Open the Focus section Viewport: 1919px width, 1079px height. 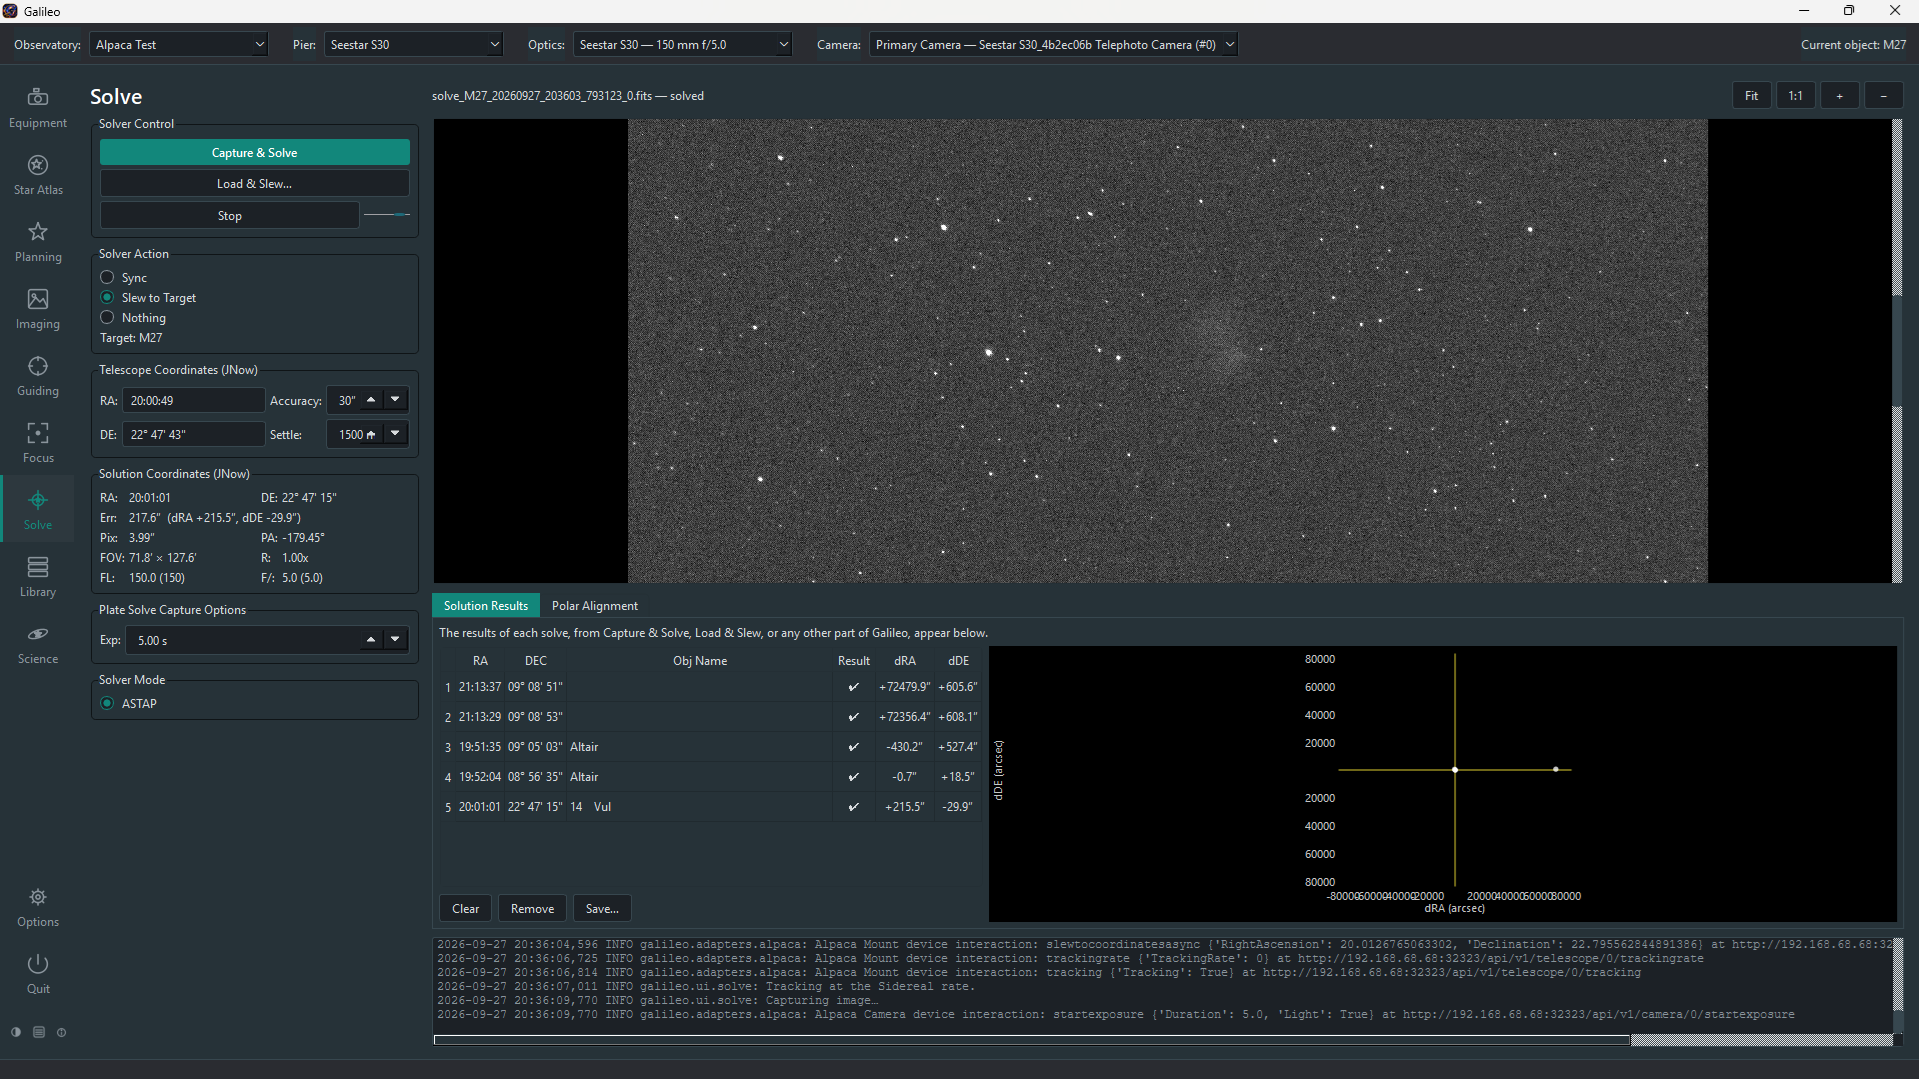tap(38, 443)
